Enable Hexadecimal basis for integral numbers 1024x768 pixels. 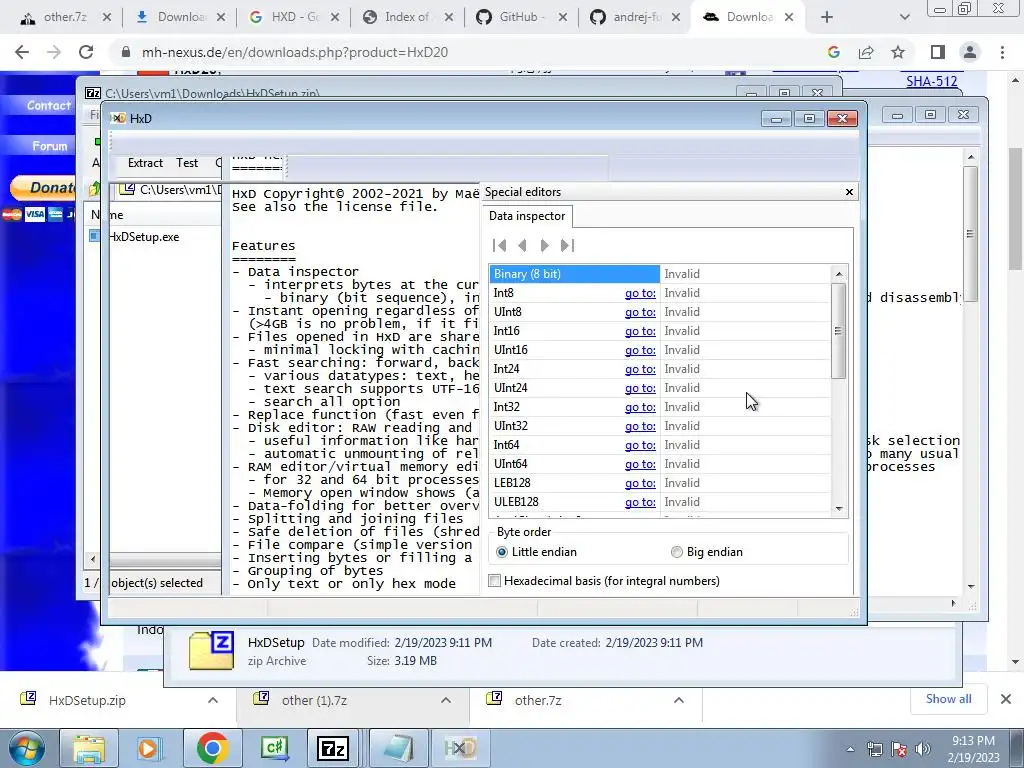click(495, 581)
